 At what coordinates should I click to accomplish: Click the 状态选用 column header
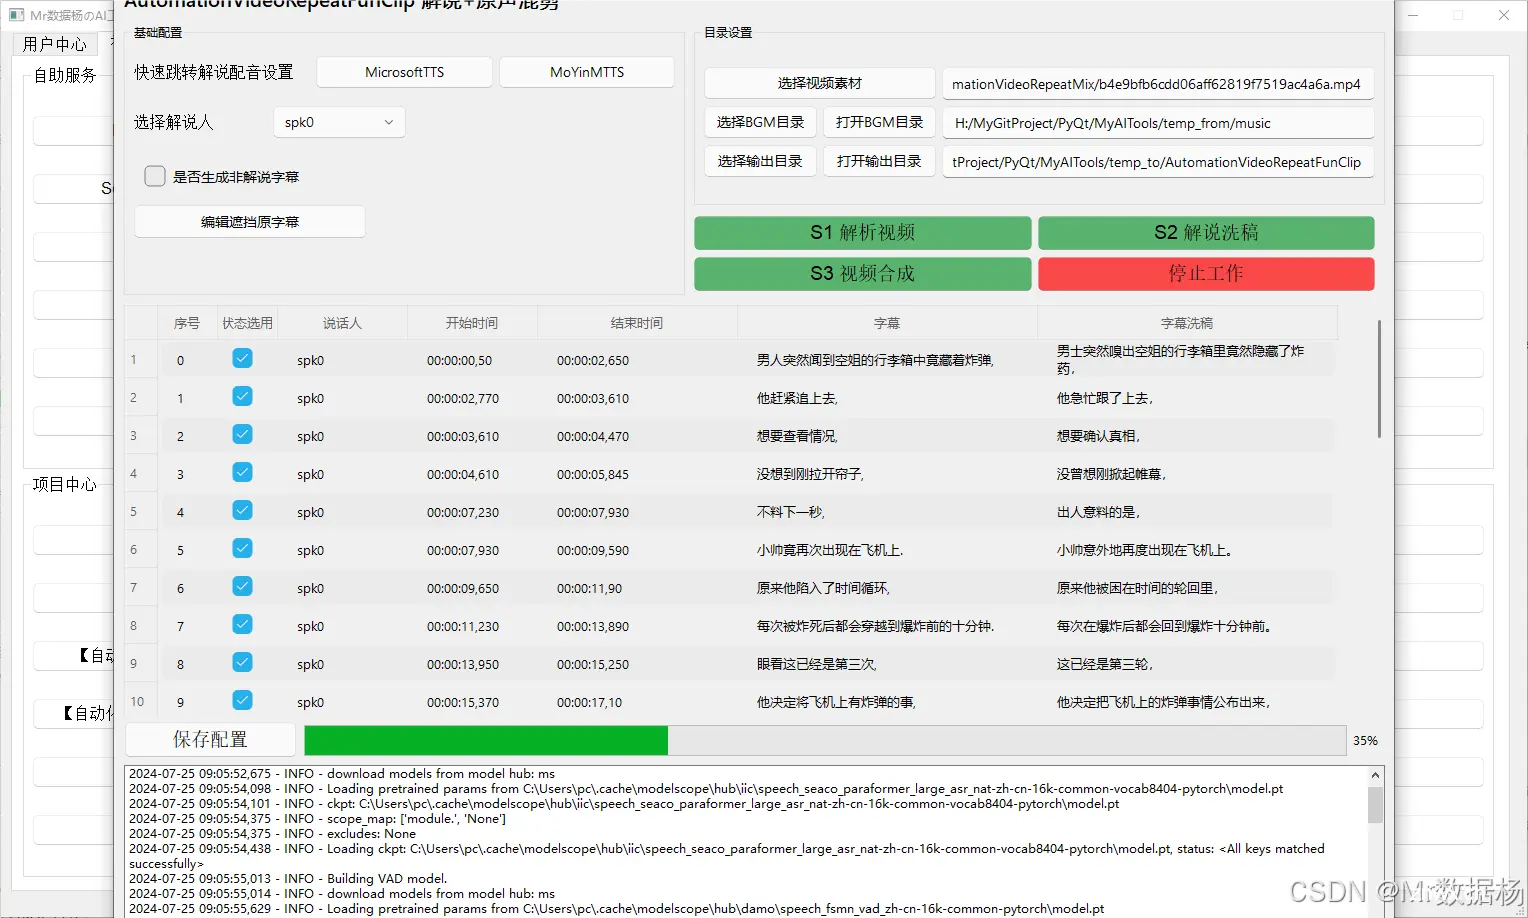pos(247,323)
